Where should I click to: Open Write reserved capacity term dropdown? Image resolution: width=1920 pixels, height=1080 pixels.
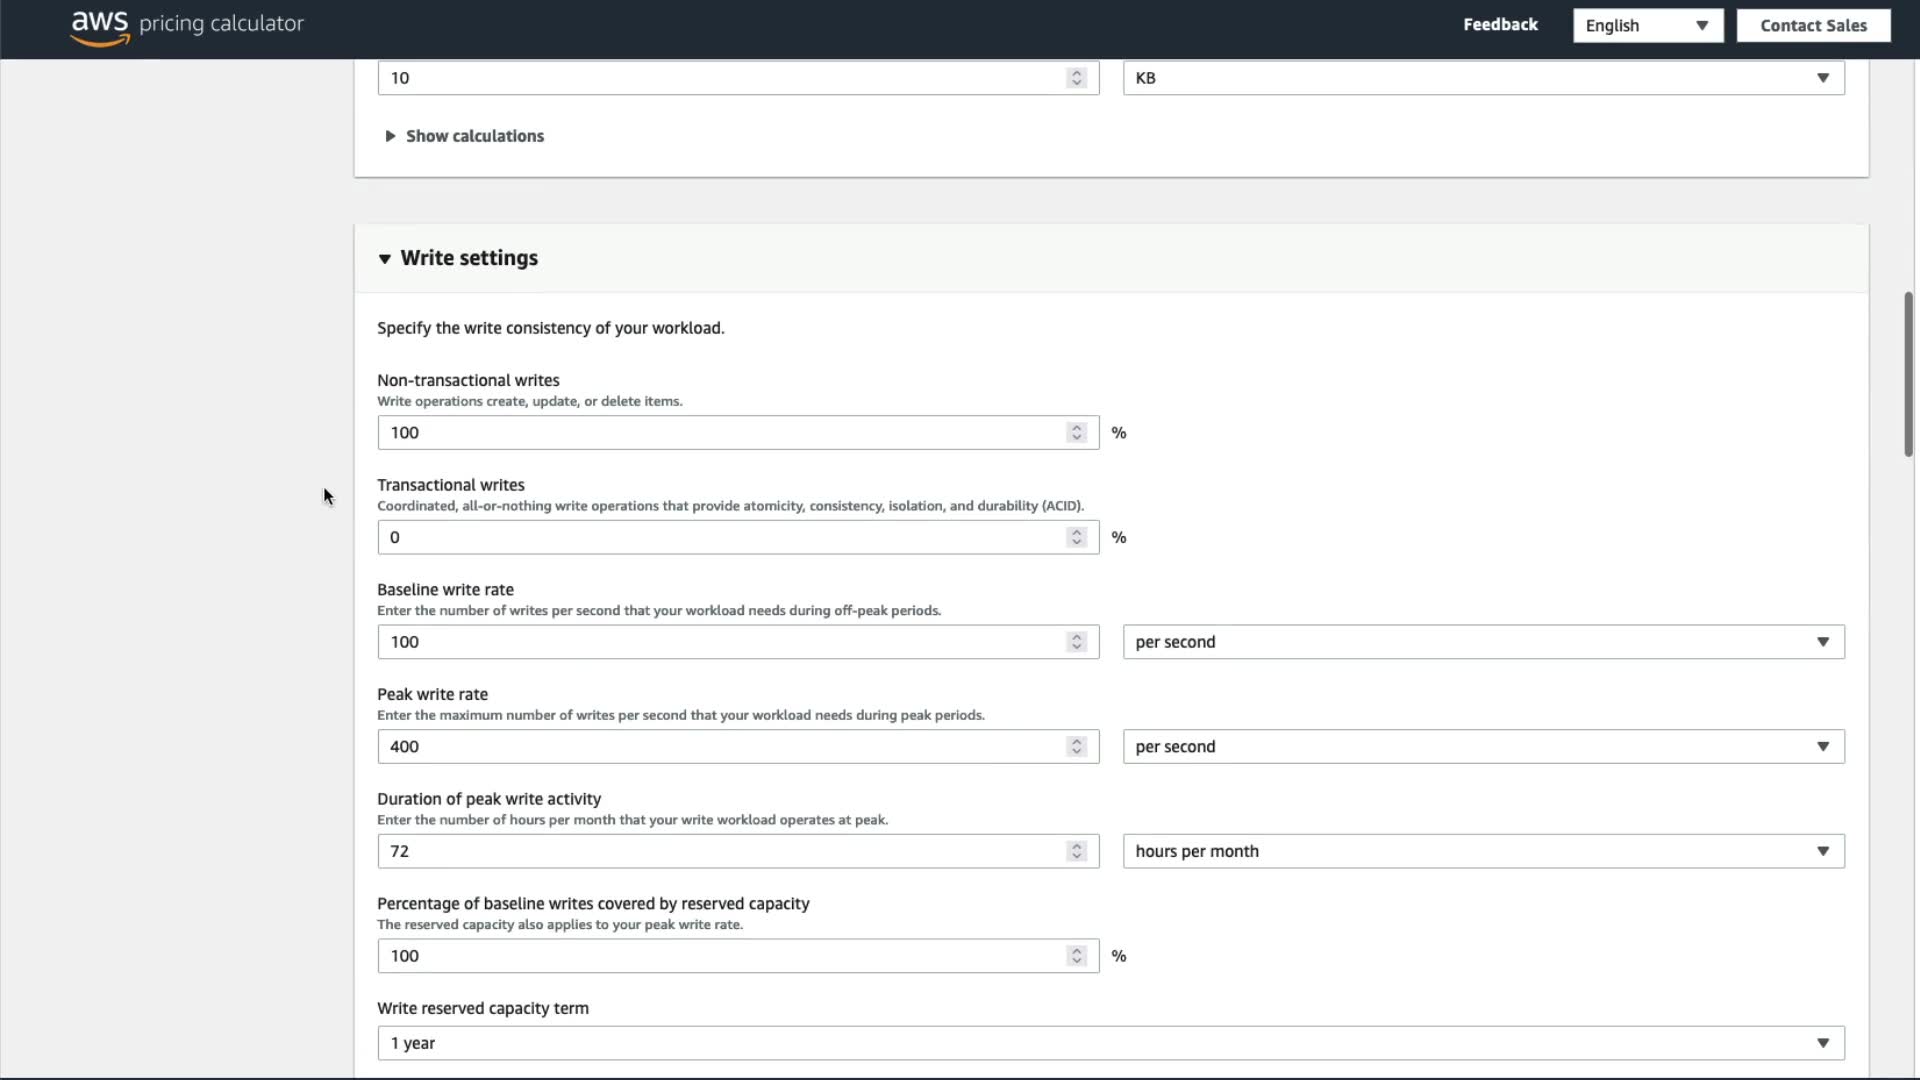[x=1110, y=1043]
